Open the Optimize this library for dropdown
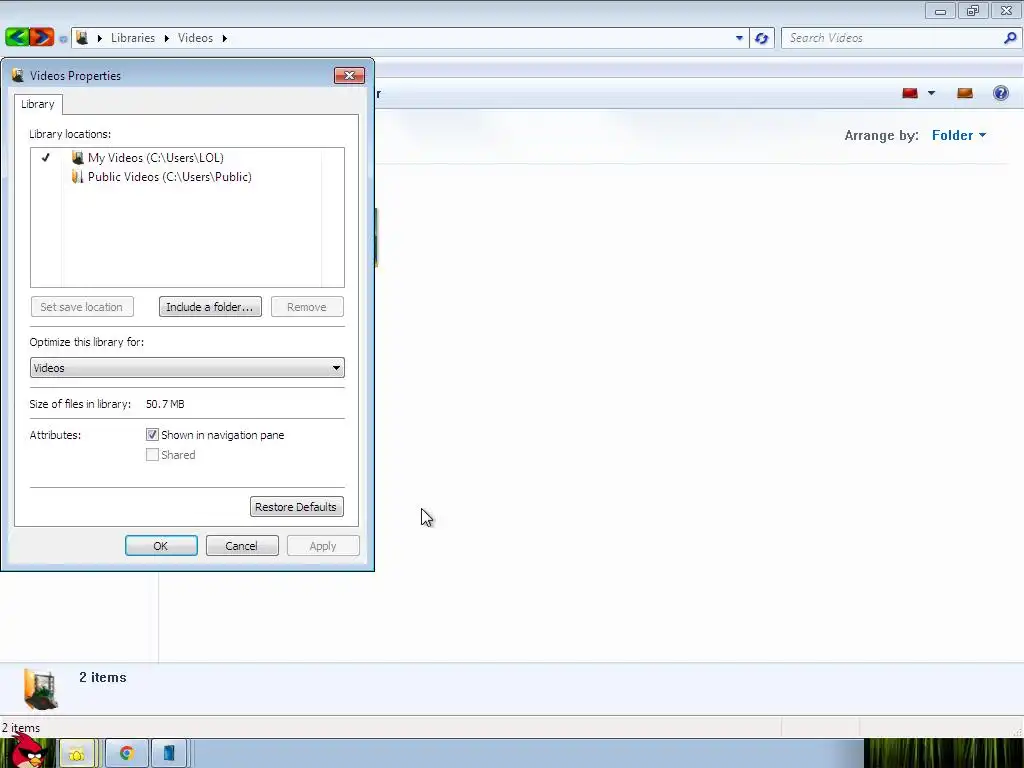Image resolution: width=1024 pixels, height=768 pixels. coord(187,368)
